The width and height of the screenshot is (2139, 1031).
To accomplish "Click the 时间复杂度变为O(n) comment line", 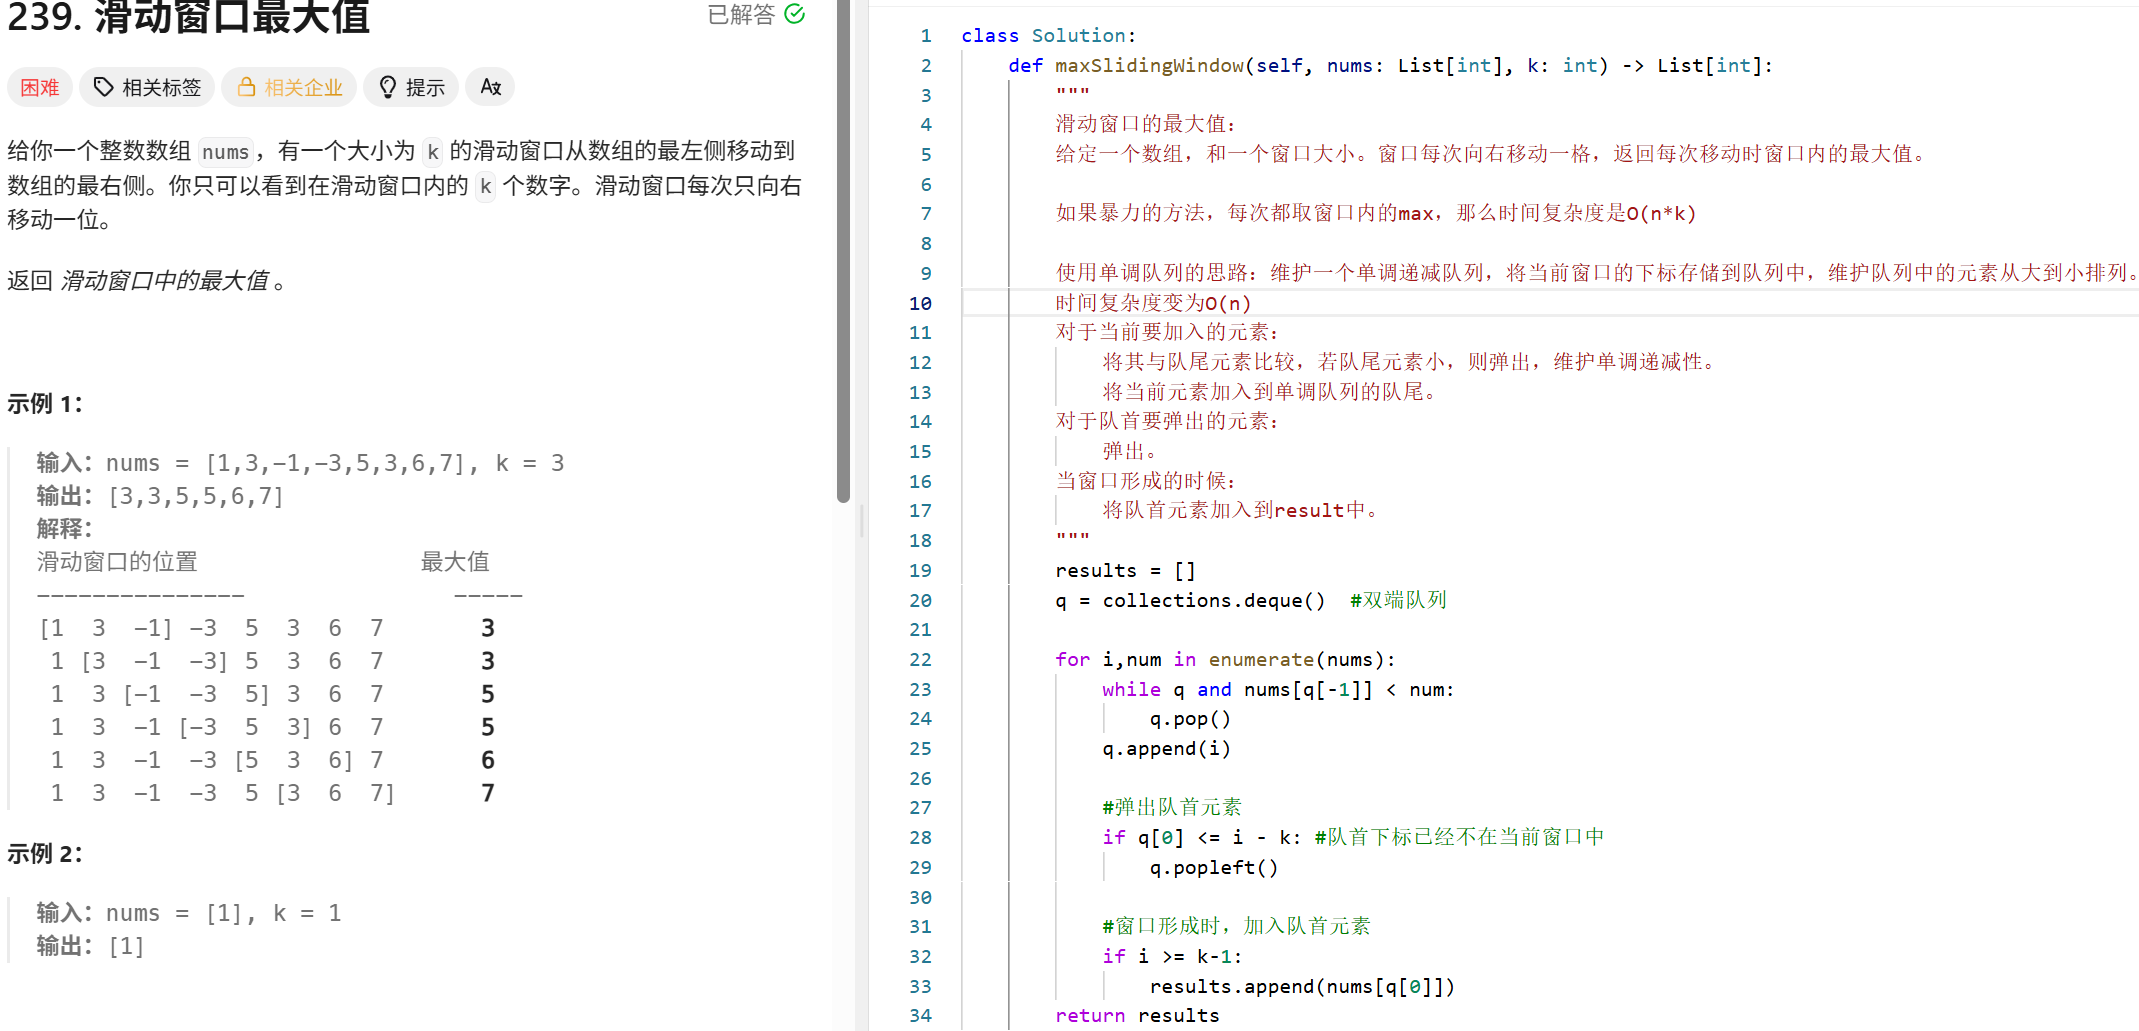I will 1153,303.
